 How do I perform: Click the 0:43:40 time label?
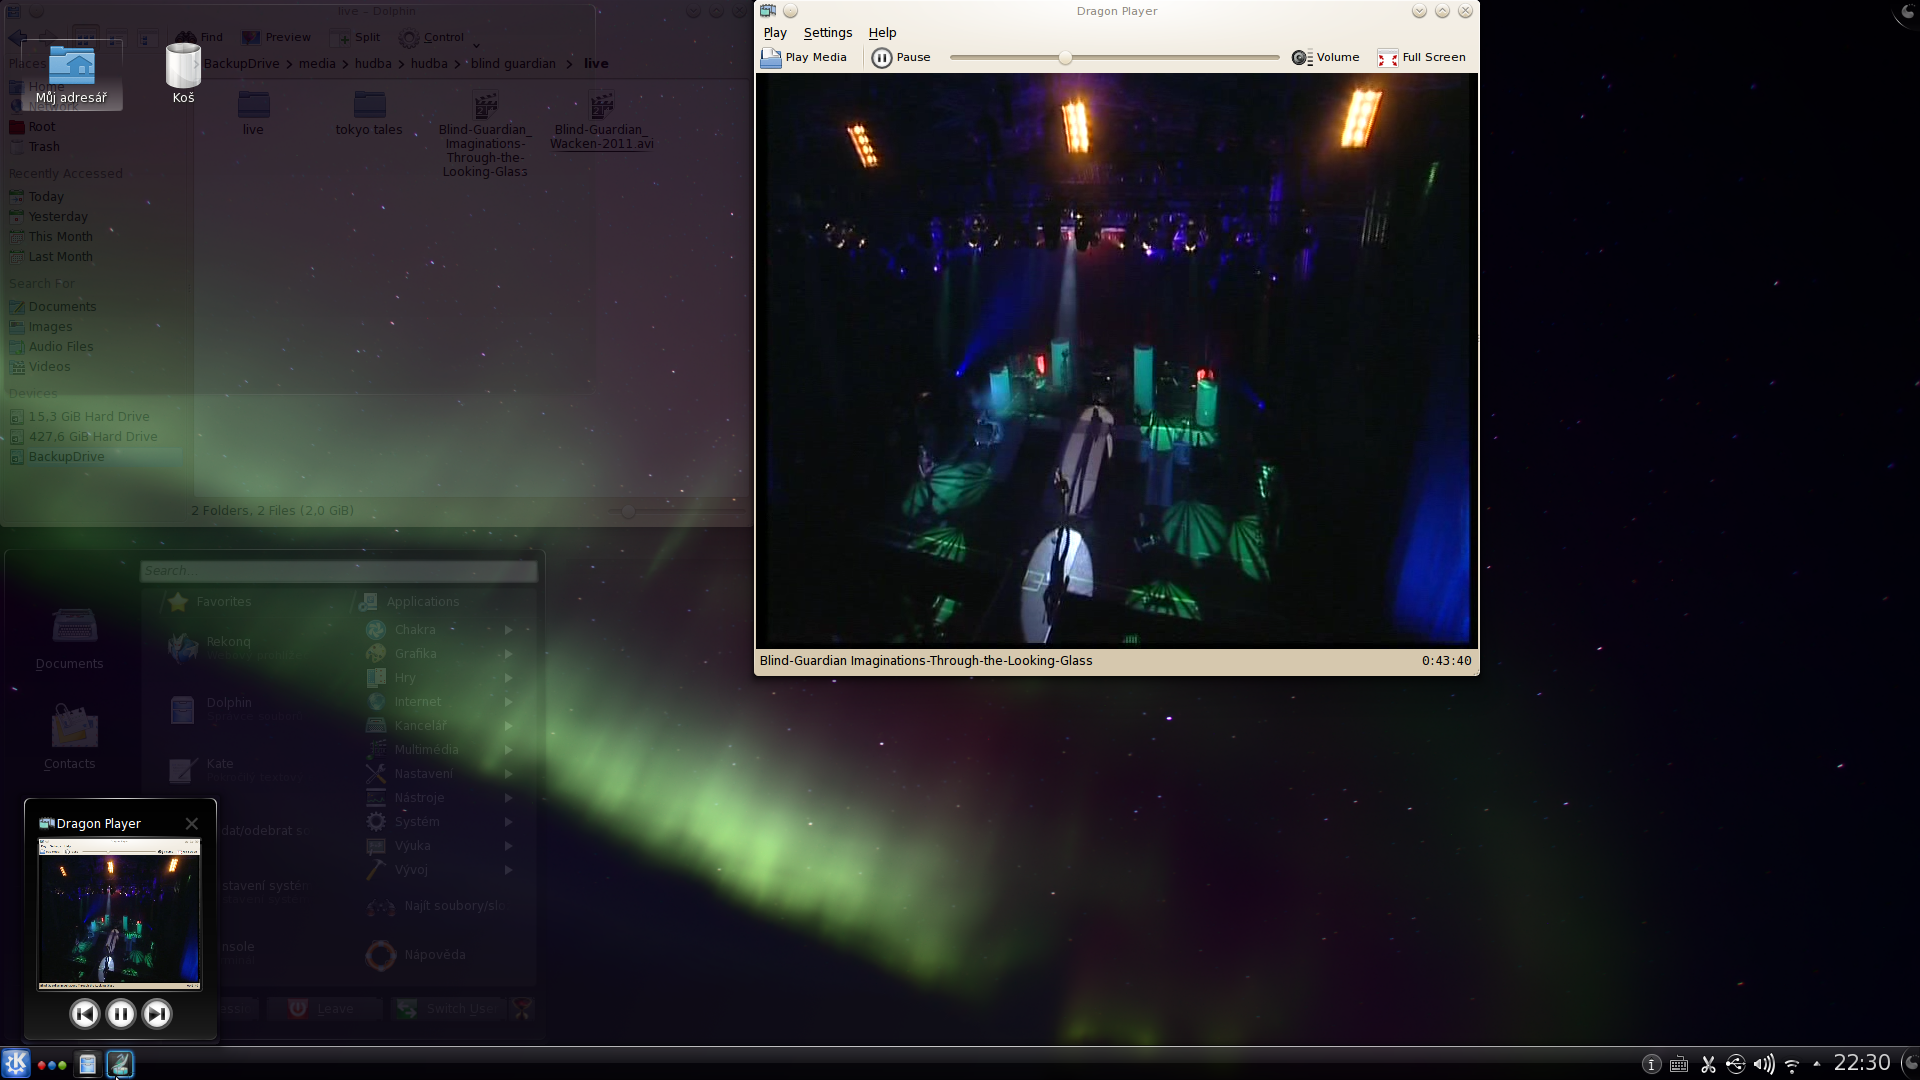1446,661
